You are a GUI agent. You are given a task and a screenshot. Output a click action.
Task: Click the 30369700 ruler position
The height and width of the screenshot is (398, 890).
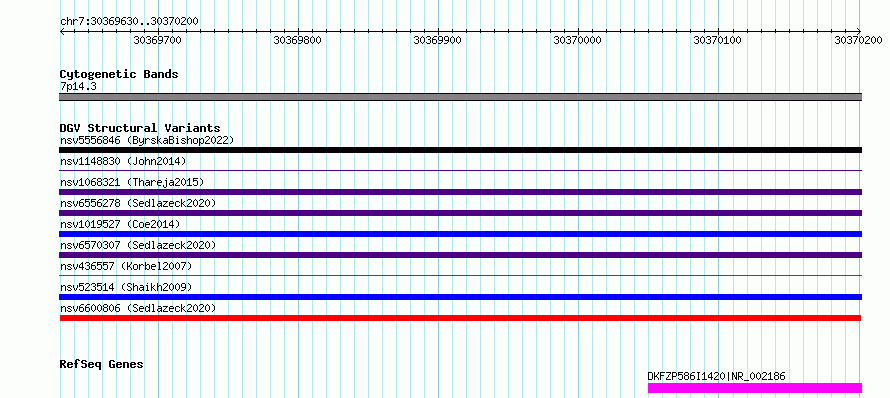[x=157, y=40]
